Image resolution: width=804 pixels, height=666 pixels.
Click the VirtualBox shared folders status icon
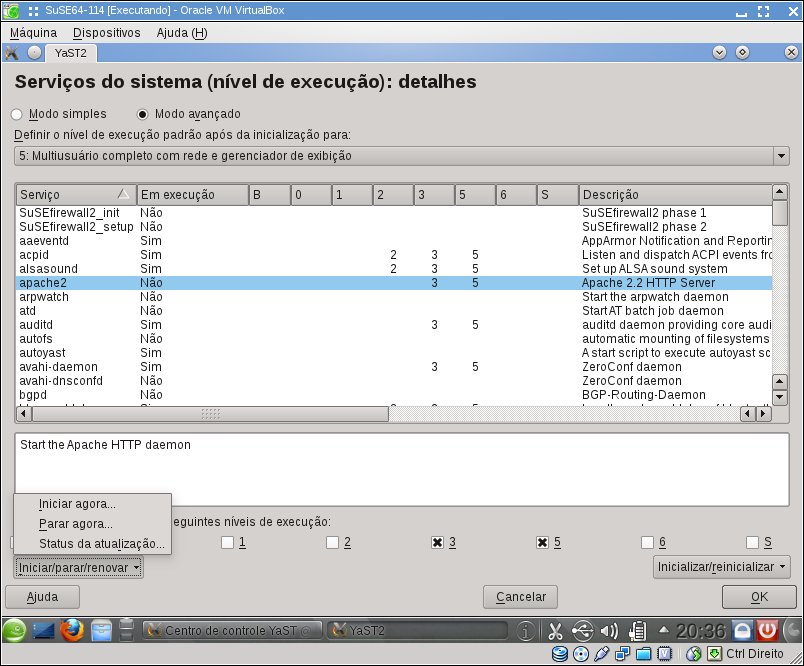click(x=644, y=654)
